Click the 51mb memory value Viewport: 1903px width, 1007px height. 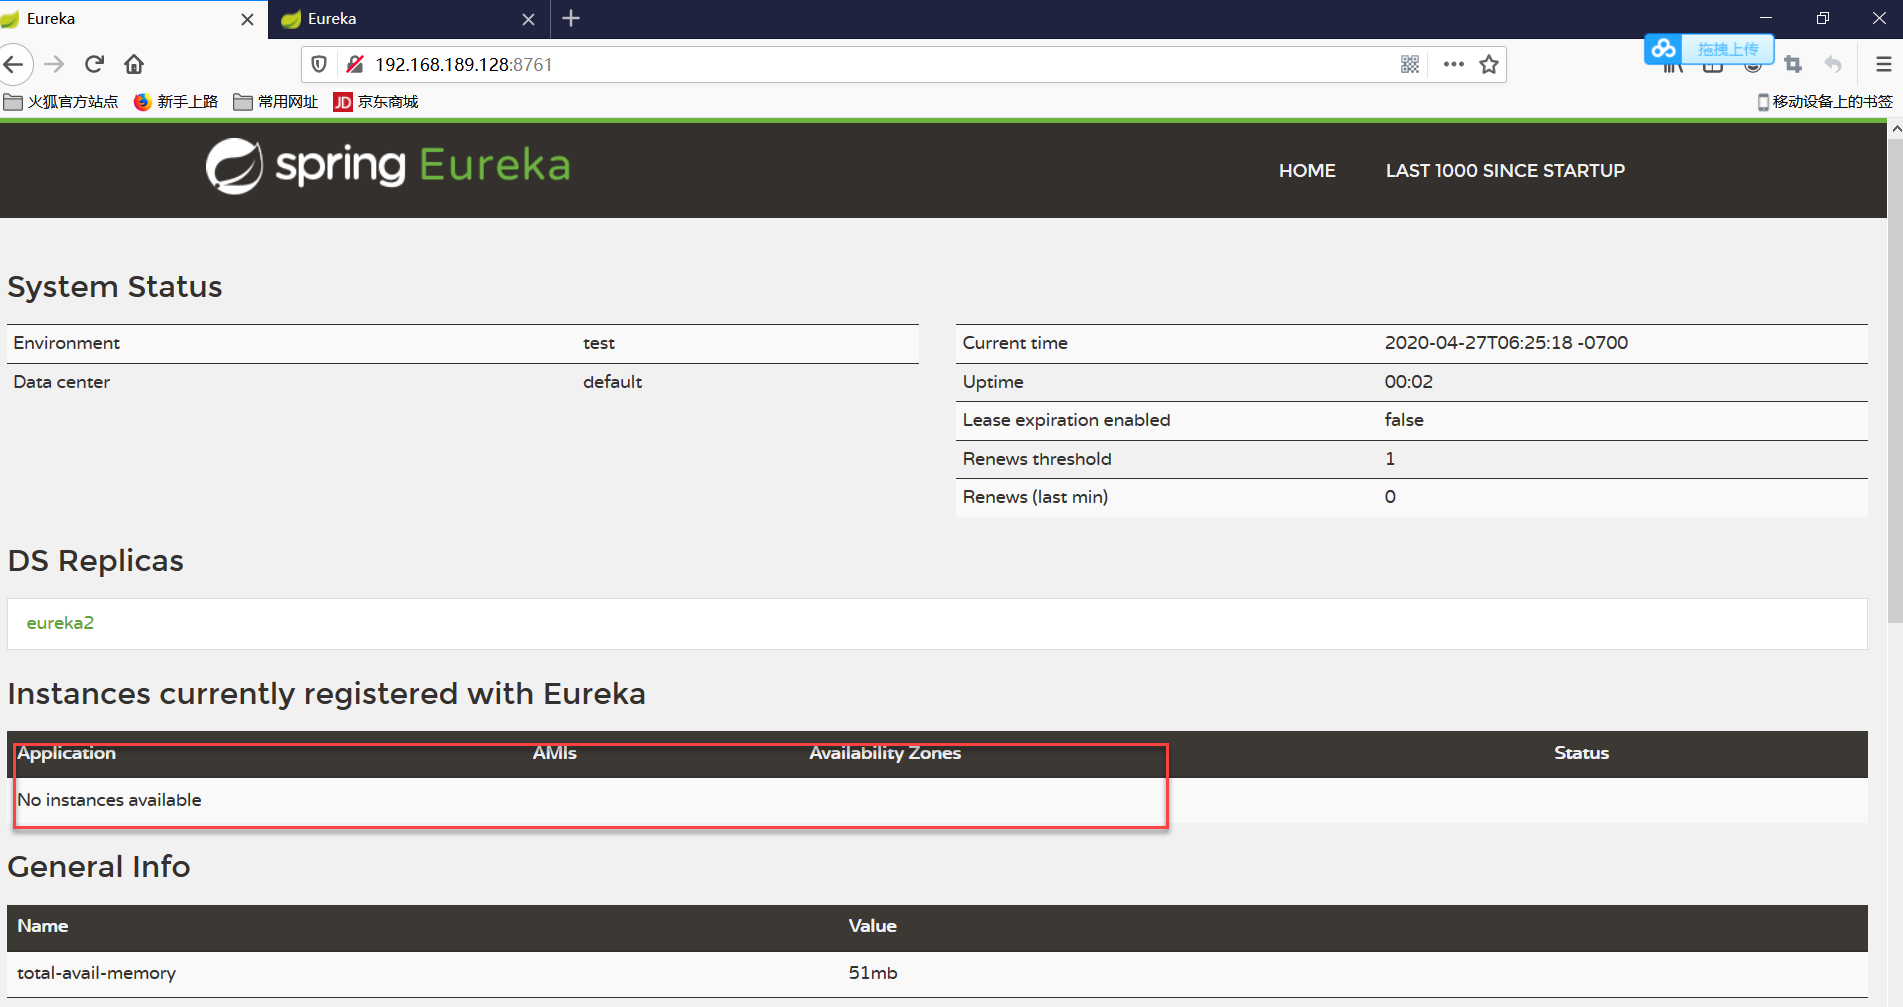(x=873, y=973)
